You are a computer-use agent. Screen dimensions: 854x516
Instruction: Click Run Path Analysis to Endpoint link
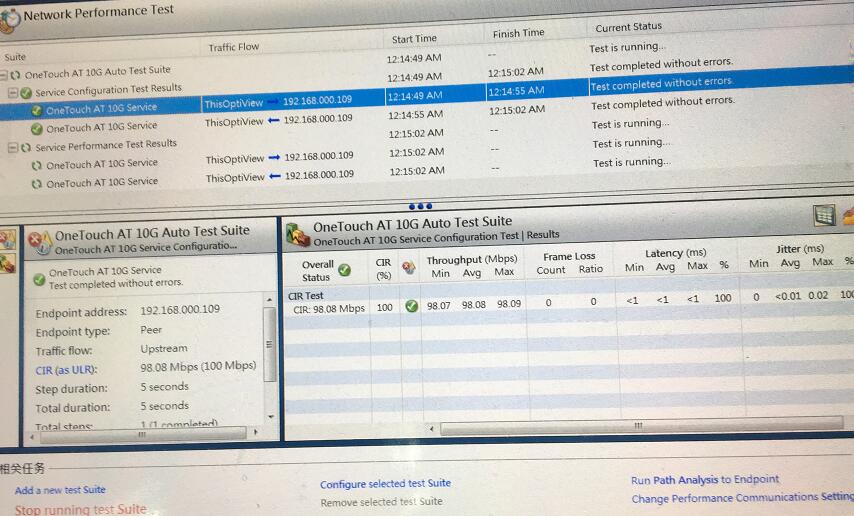coord(704,480)
